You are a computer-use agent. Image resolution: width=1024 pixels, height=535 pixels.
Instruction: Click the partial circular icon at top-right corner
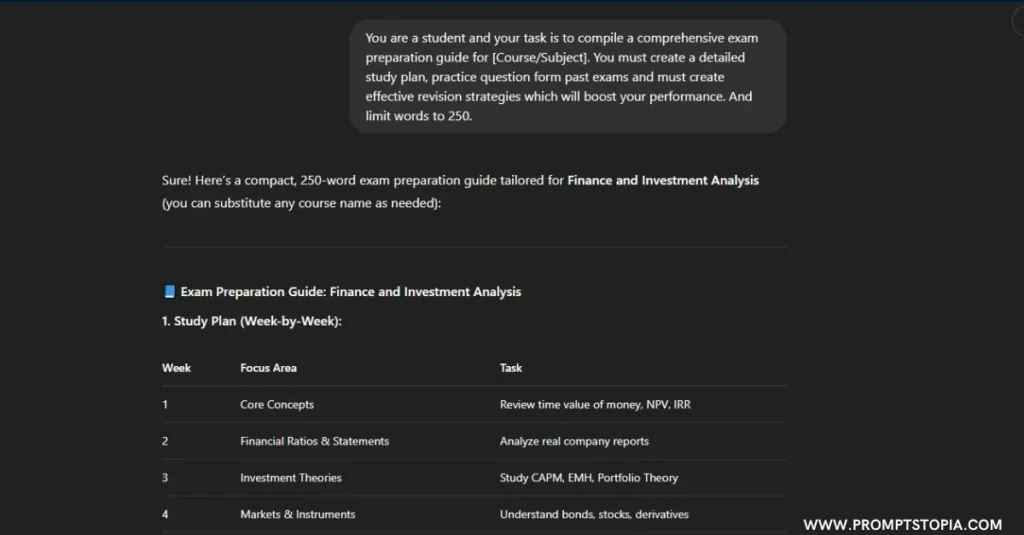1018,22
